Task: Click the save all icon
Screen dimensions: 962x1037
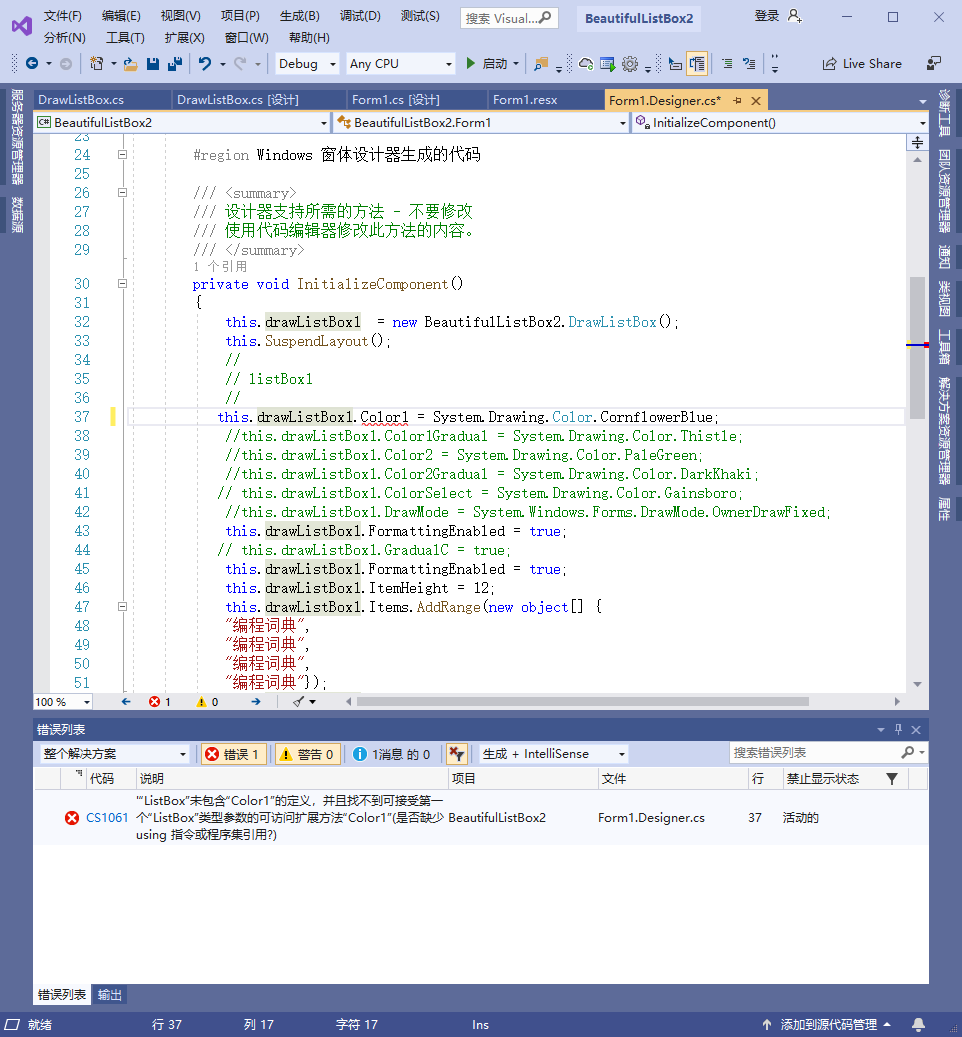Action: [x=175, y=63]
